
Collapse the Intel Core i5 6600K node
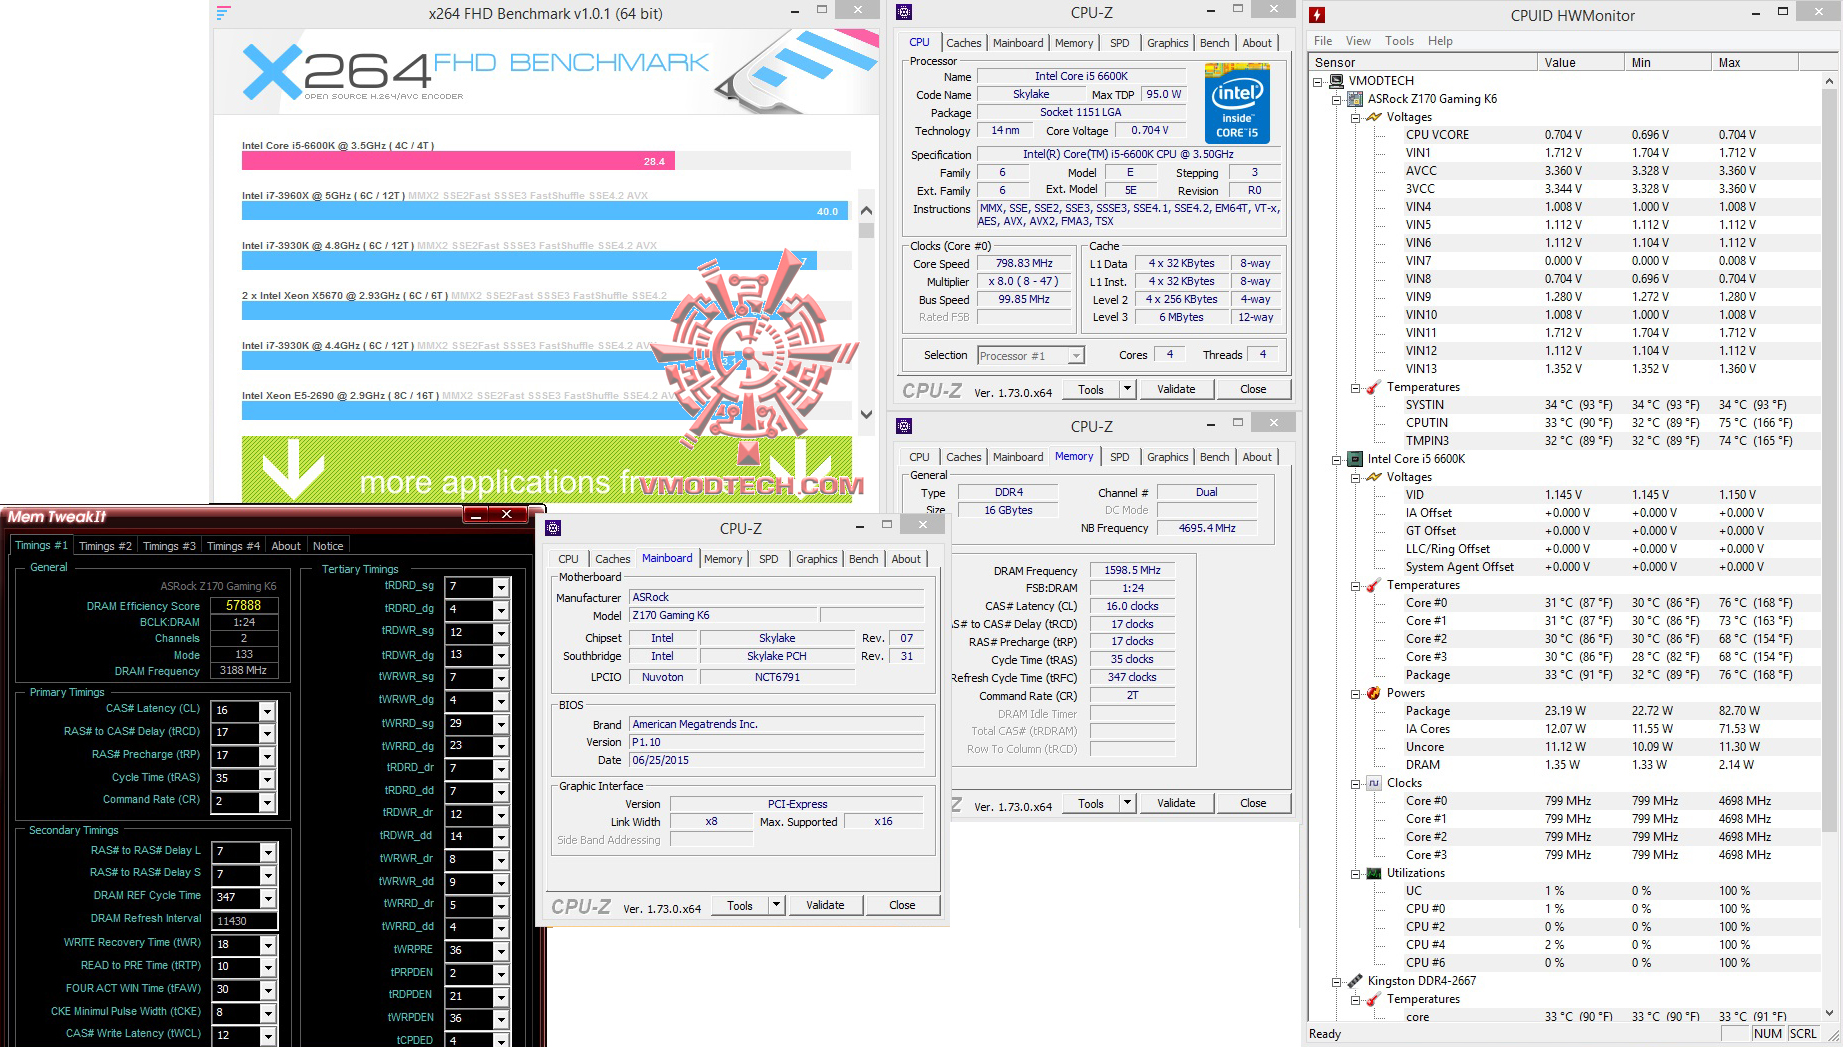tap(1336, 460)
